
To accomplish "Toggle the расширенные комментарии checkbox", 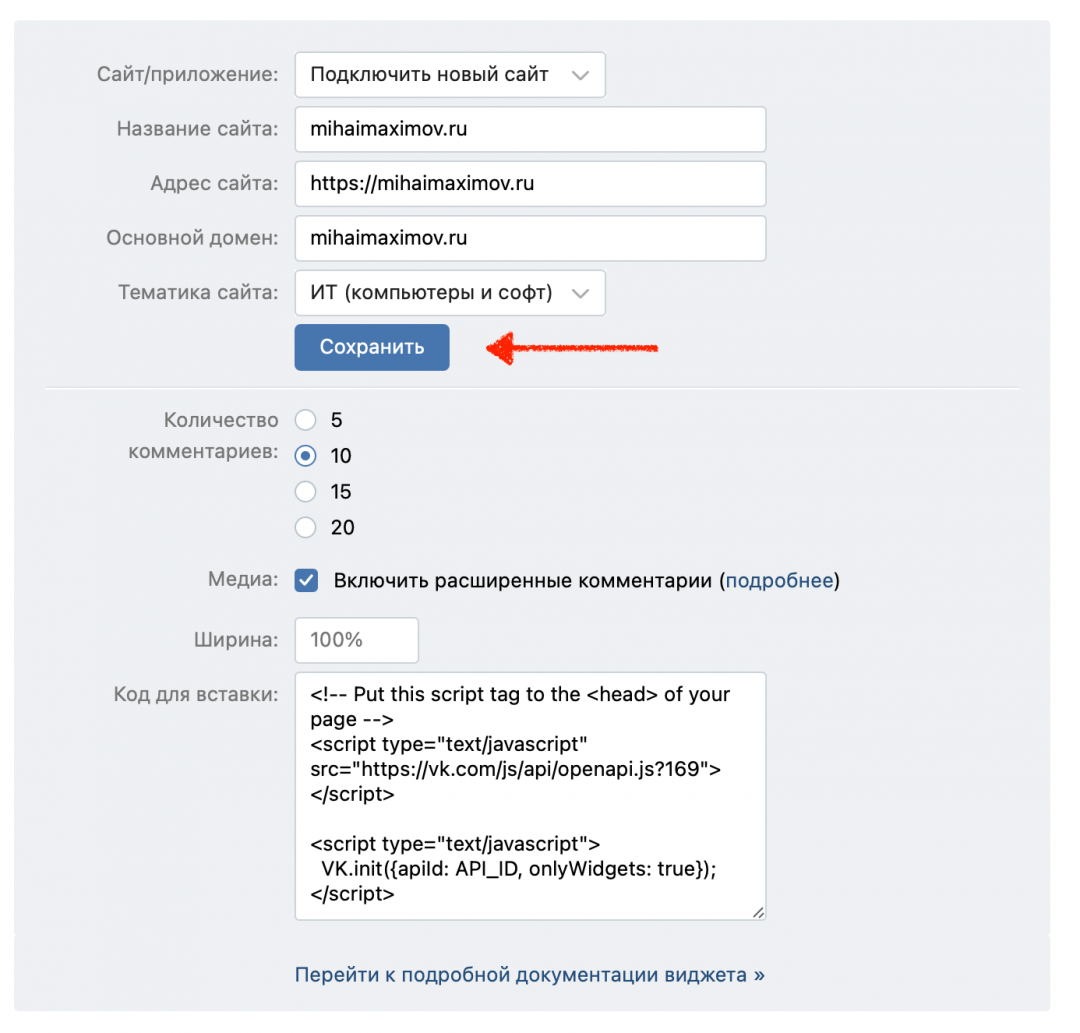I will pyautogui.click(x=307, y=581).
